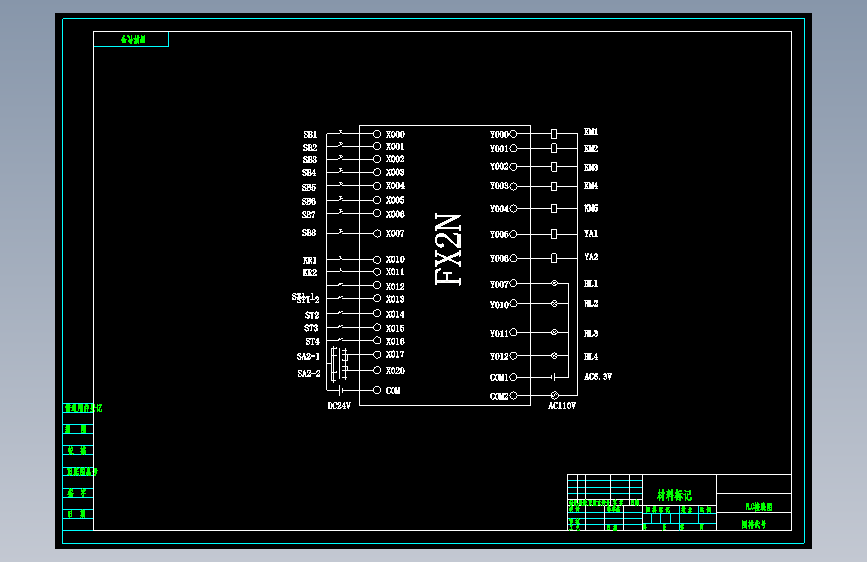This screenshot has width=867, height=562.
Task: Click the X001 terminal text
Action: pos(395,147)
